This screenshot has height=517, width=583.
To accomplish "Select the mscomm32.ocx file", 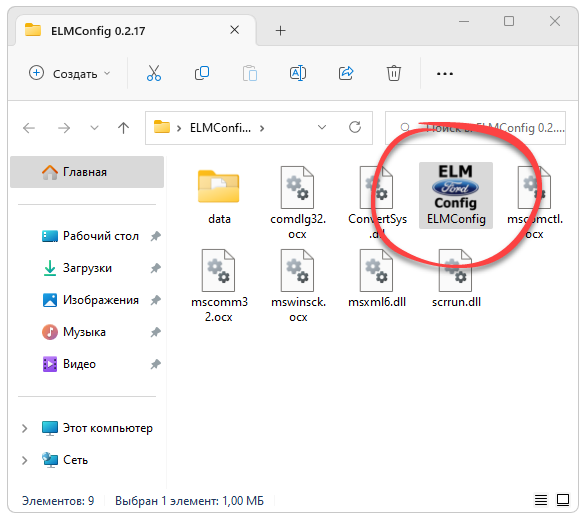I will [x=219, y=286].
